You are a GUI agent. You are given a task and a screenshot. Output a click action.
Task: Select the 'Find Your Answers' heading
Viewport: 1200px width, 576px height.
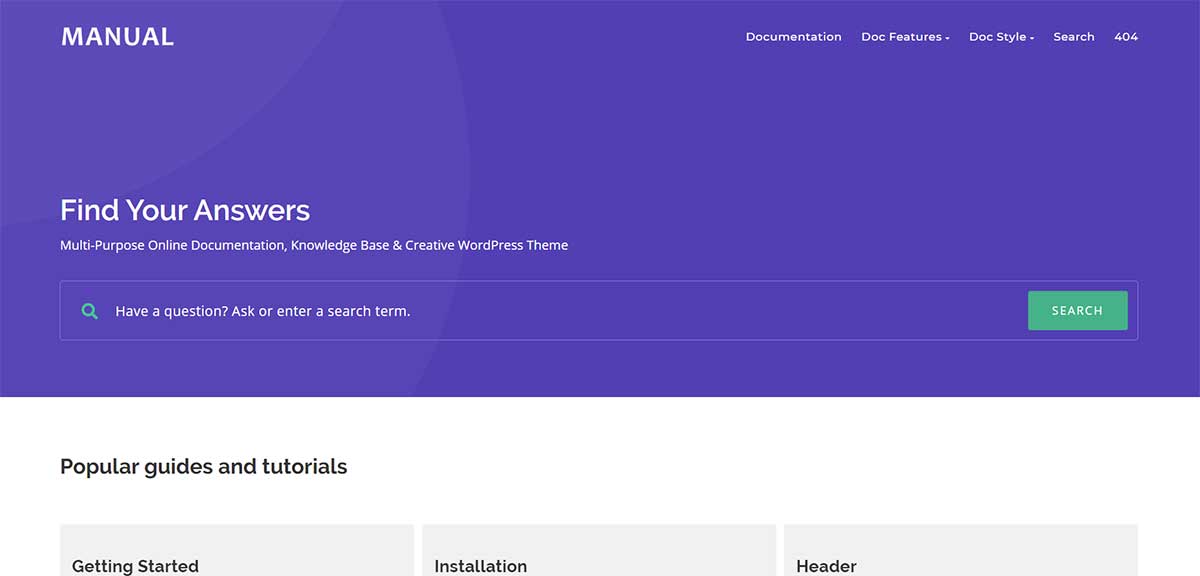185,210
